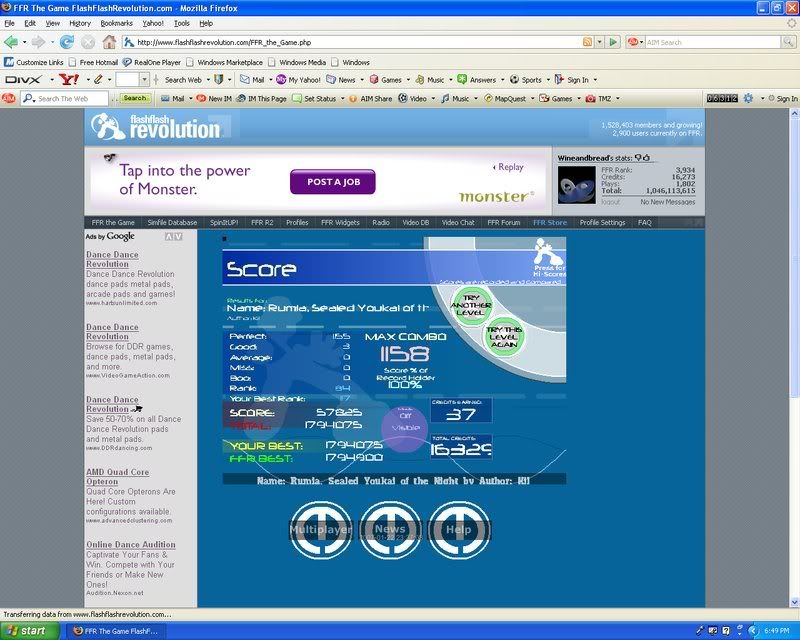
Task: Open the Bookmarks menu
Action: (116, 22)
